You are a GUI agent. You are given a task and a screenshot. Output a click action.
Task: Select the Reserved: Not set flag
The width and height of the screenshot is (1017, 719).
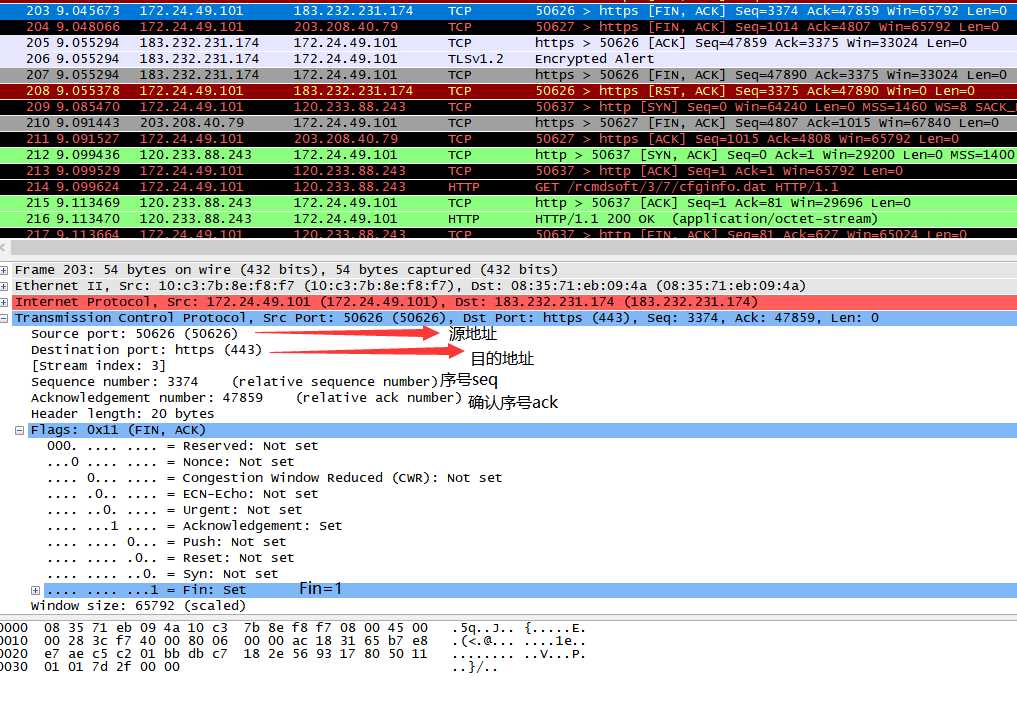[182, 446]
